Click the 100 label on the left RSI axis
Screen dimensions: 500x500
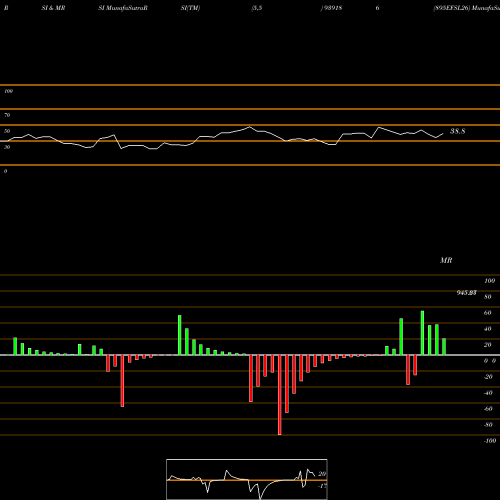click(x=8, y=91)
